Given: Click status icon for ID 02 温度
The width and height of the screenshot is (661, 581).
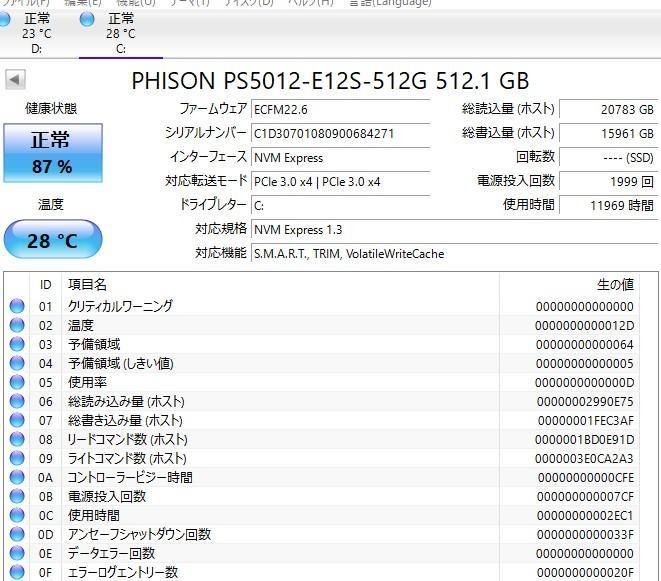Looking at the screenshot, I should click(17, 325).
